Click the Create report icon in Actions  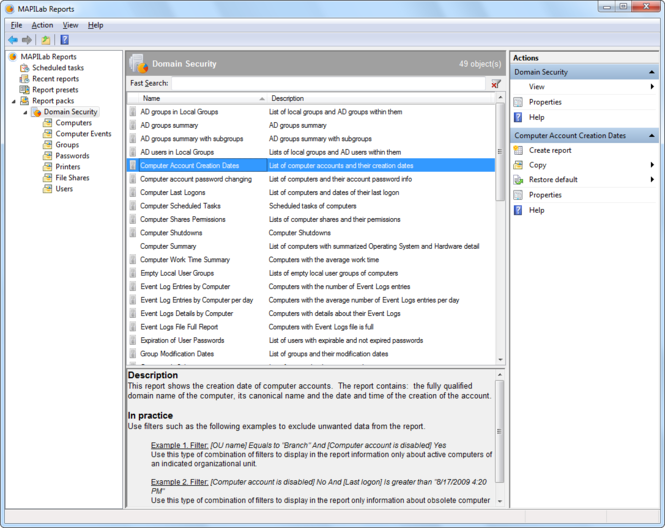[518, 151]
